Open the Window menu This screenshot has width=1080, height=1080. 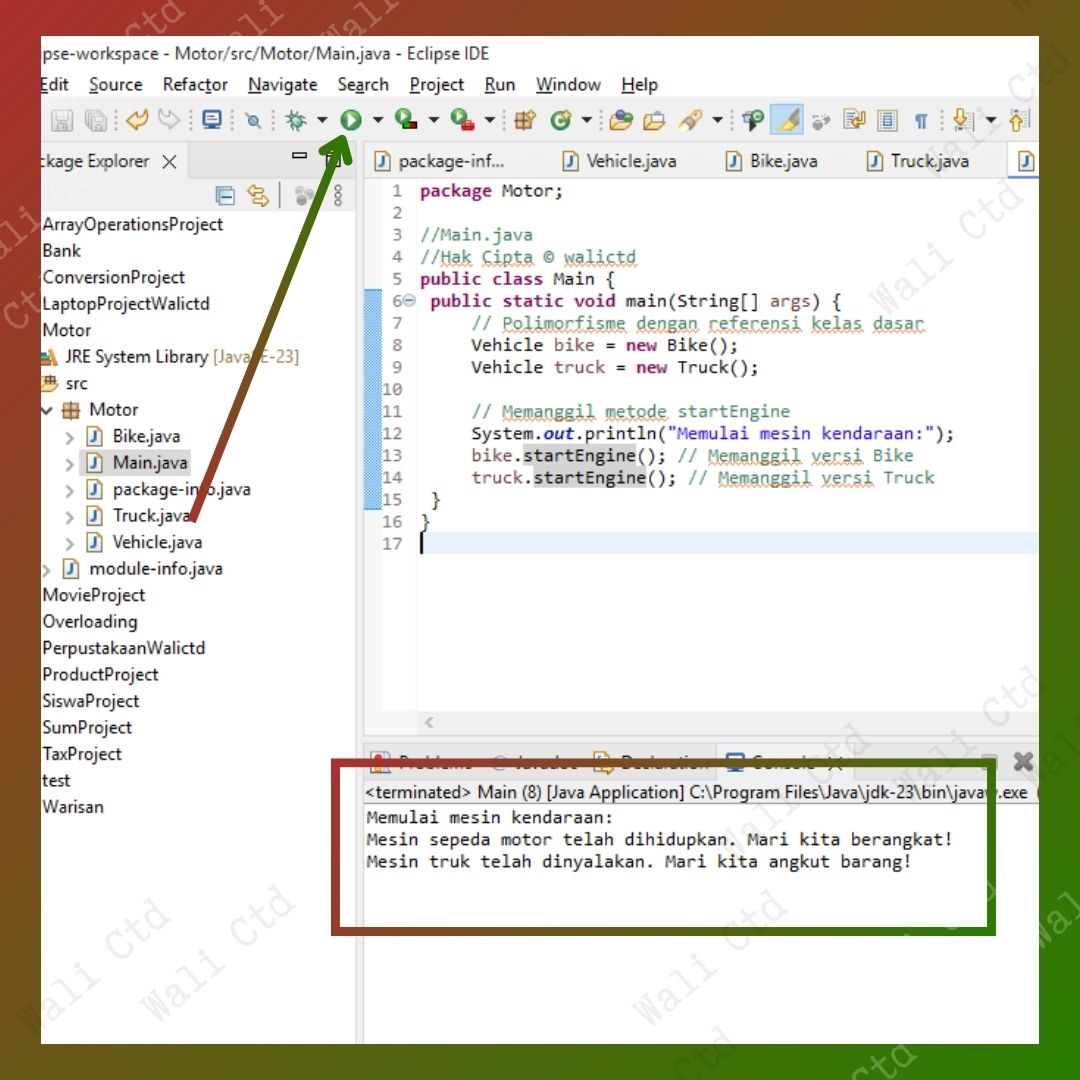tap(568, 85)
